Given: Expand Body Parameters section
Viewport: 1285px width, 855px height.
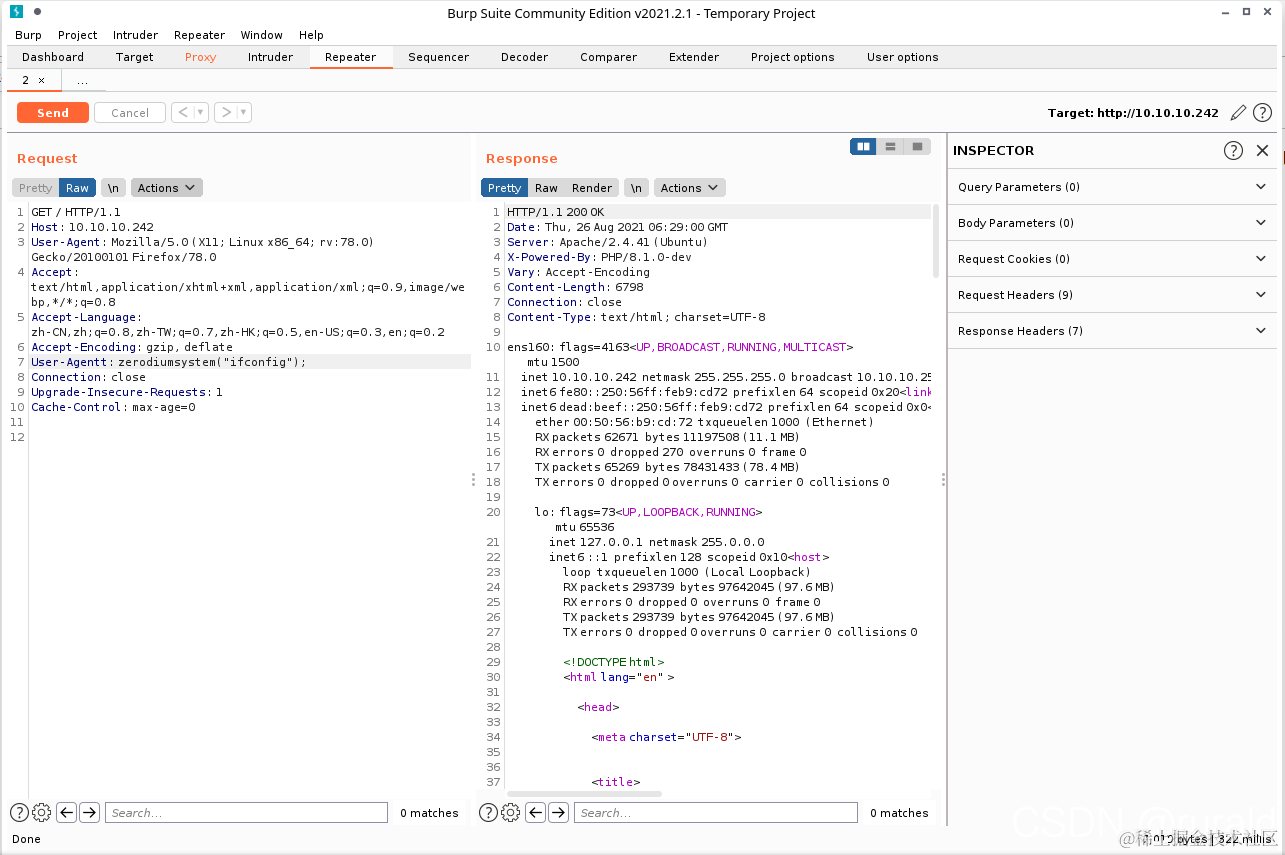Looking at the screenshot, I should tap(1112, 223).
